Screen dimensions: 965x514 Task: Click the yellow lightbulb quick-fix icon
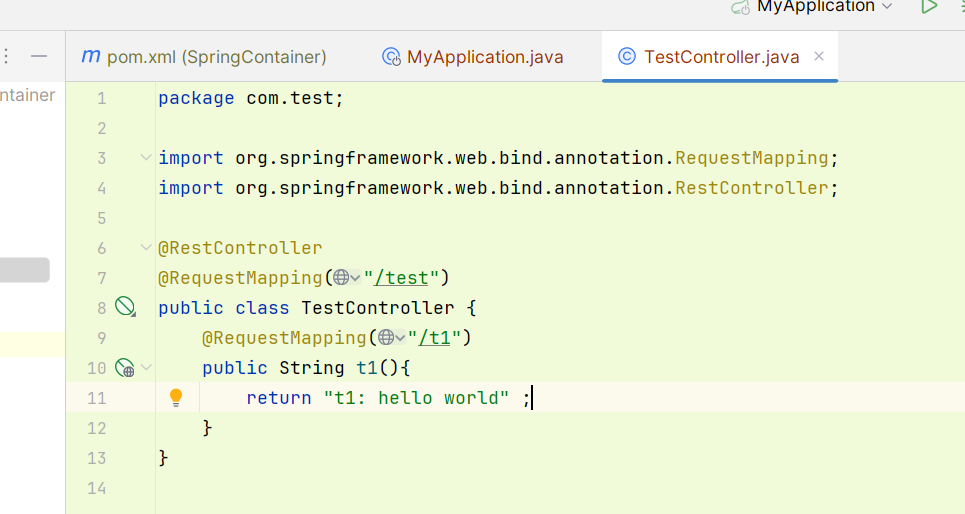(x=176, y=398)
